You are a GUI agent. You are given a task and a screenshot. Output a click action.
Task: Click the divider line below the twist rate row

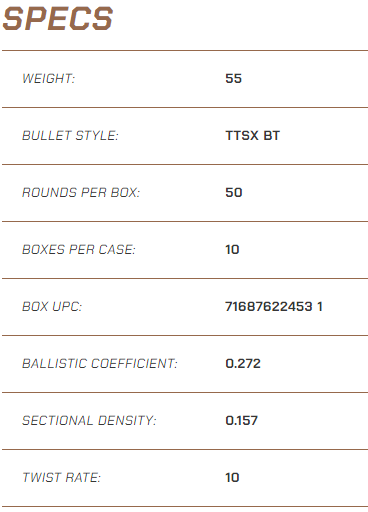(185, 506)
